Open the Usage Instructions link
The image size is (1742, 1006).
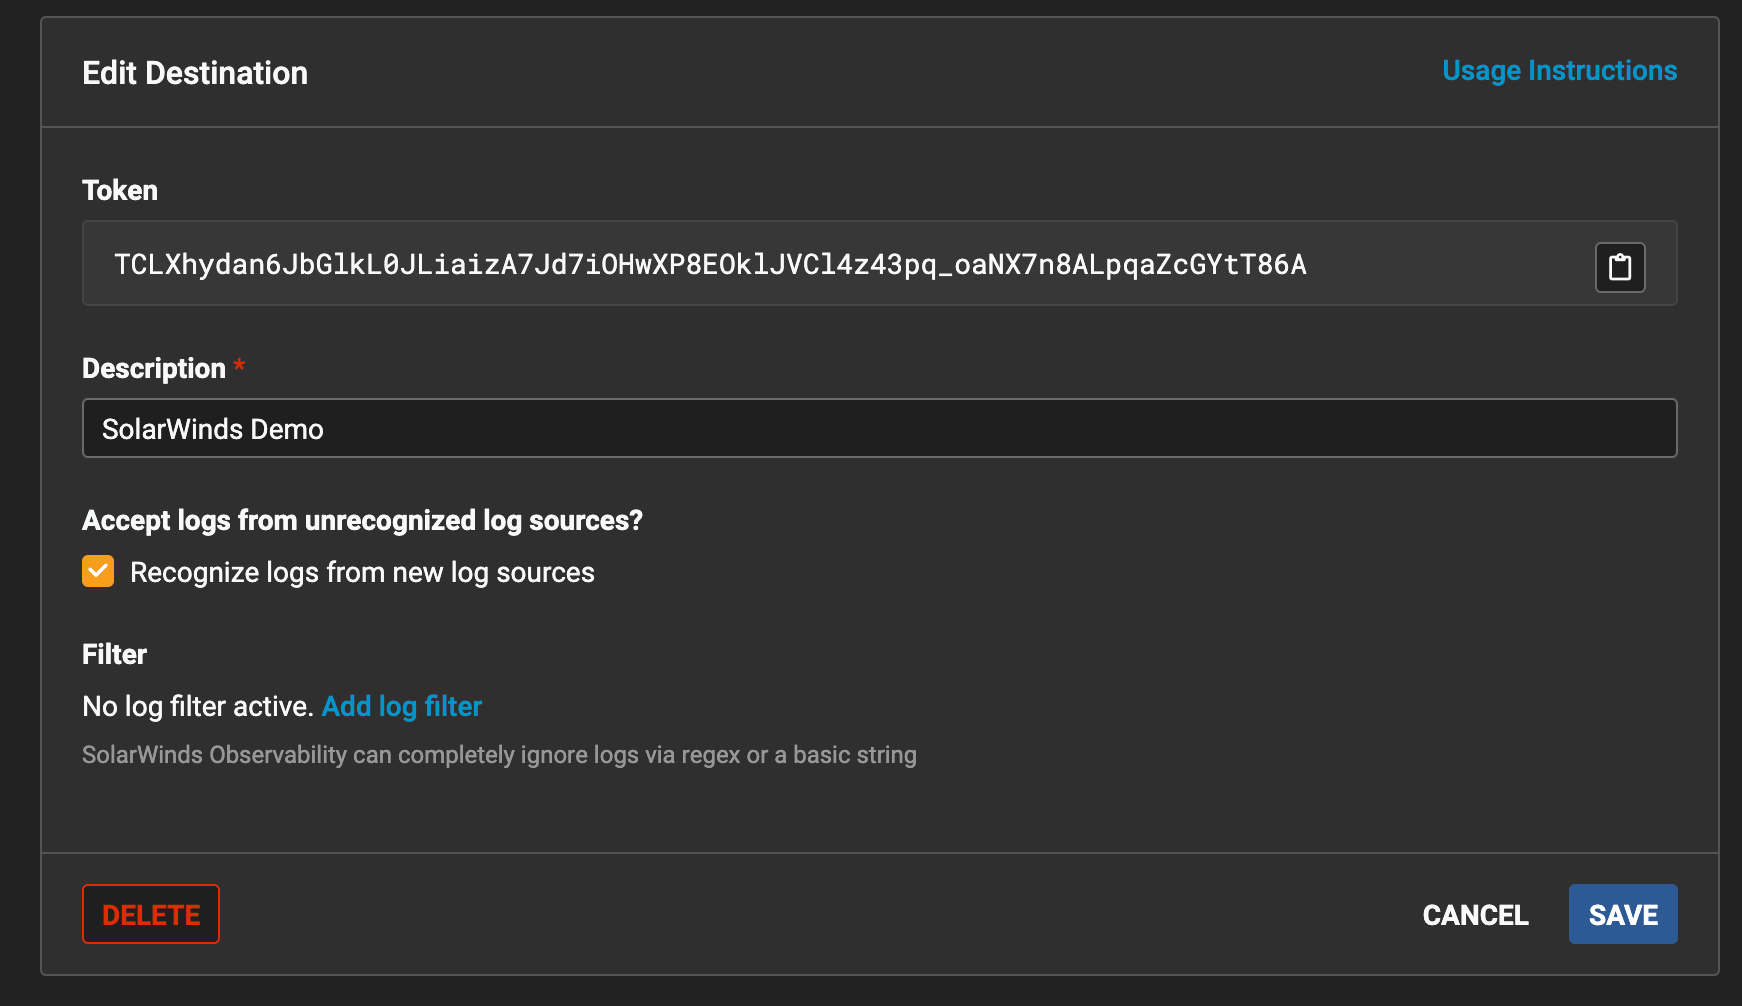tap(1559, 71)
